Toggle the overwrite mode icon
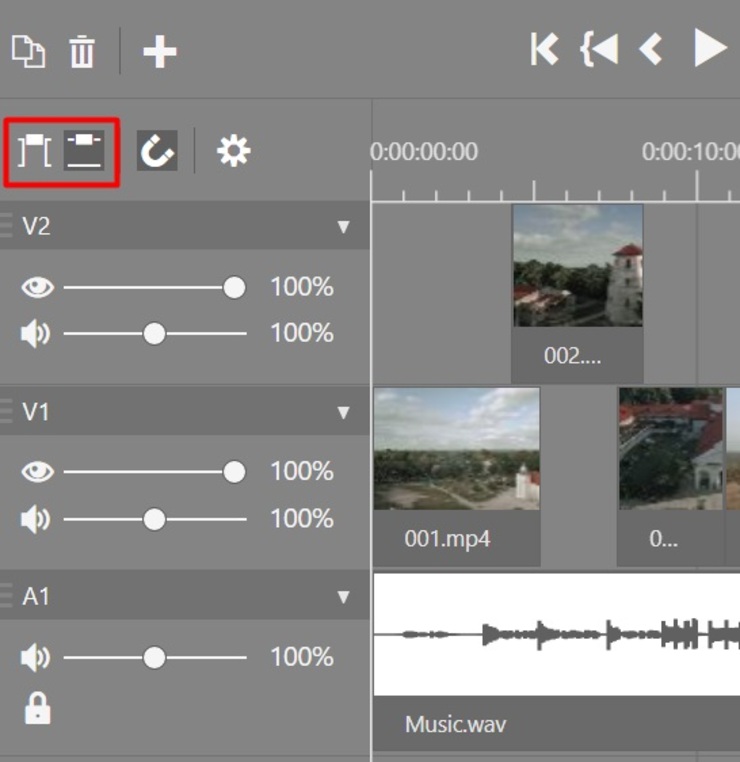The width and height of the screenshot is (740, 762). [x=84, y=152]
